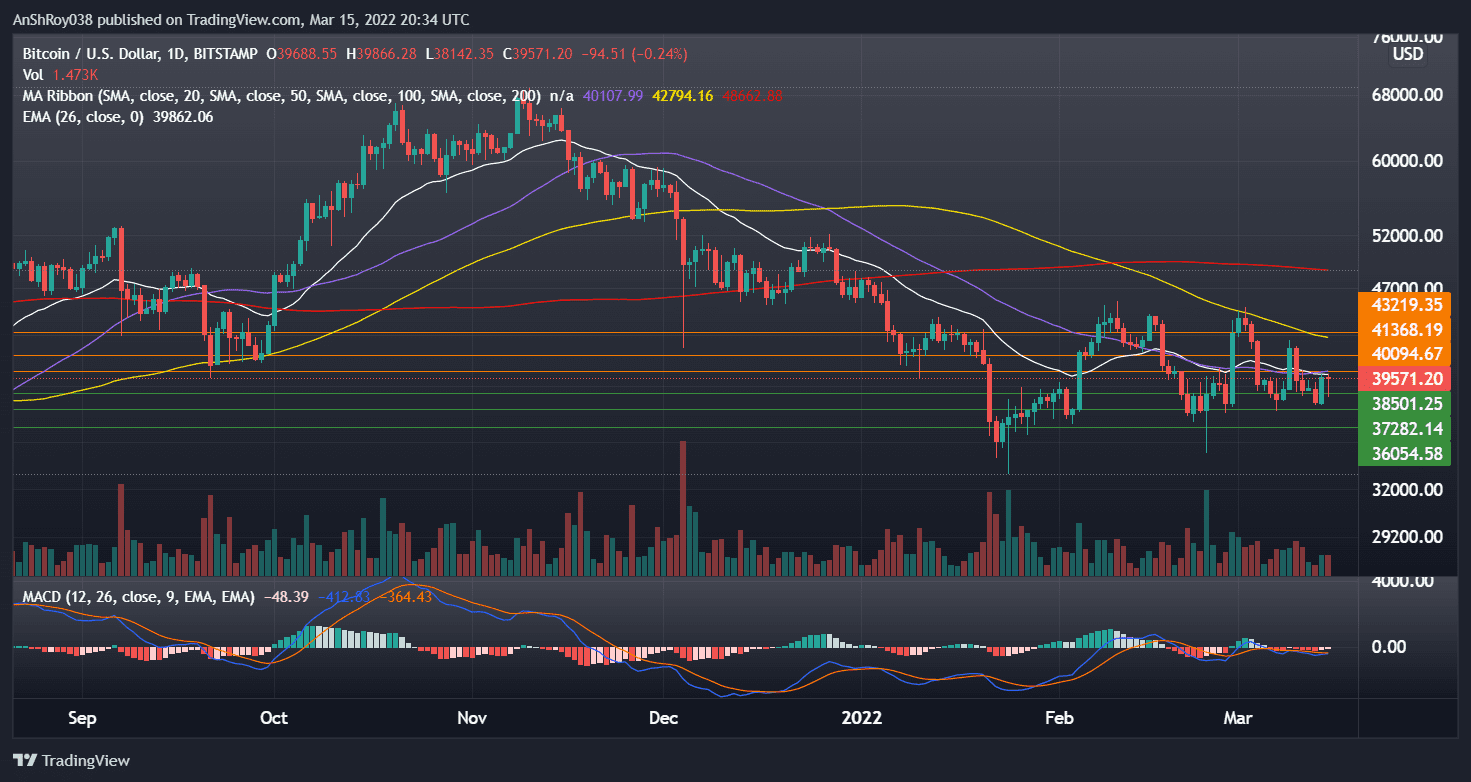Image resolution: width=1471 pixels, height=782 pixels.
Task: Click the green support label 38501.25
Action: [x=1405, y=404]
